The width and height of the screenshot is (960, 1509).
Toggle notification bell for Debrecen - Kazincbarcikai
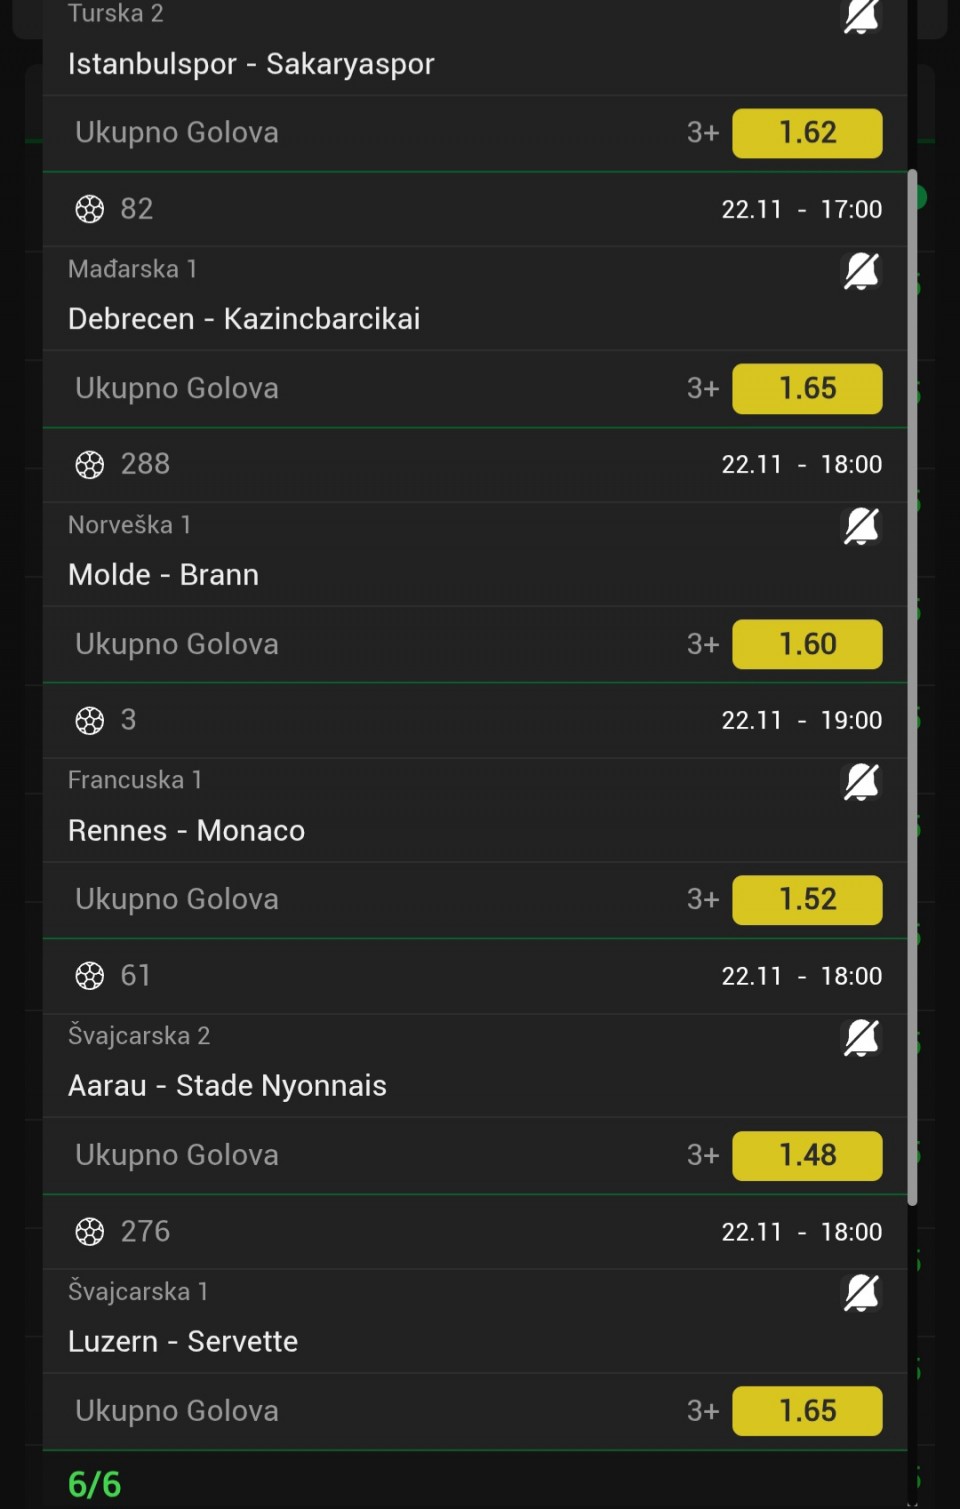tap(861, 271)
